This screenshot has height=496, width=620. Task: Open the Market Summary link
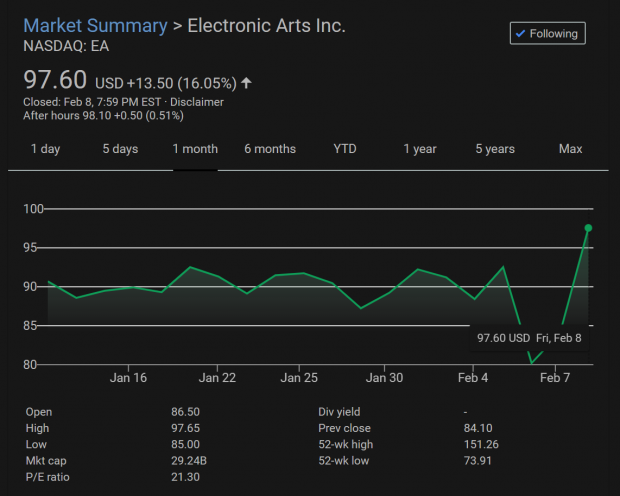click(x=95, y=26)
